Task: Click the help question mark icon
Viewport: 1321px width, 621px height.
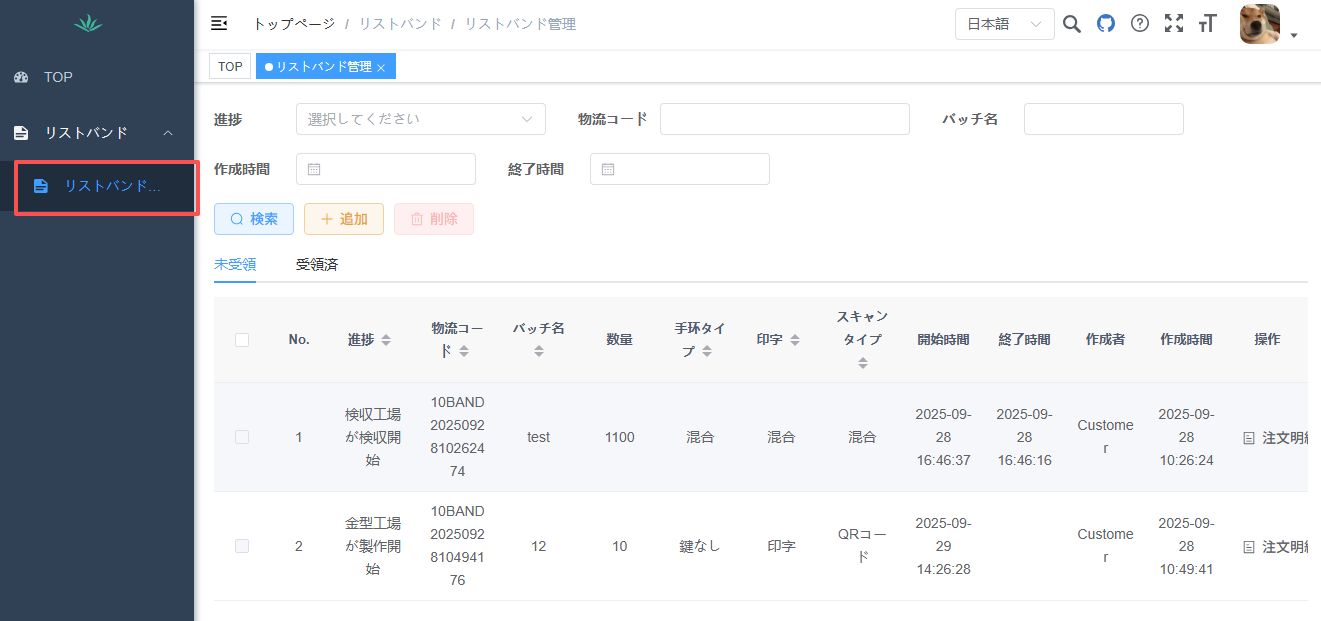Action: (x=1139, y=24)
